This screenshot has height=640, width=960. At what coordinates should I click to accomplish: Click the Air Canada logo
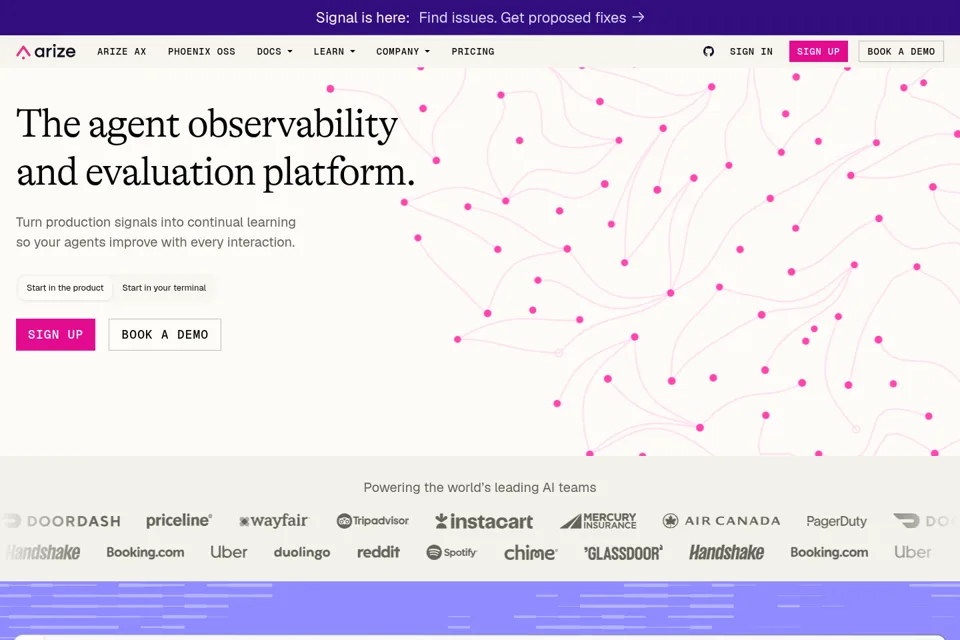click(x=721, y=521)
